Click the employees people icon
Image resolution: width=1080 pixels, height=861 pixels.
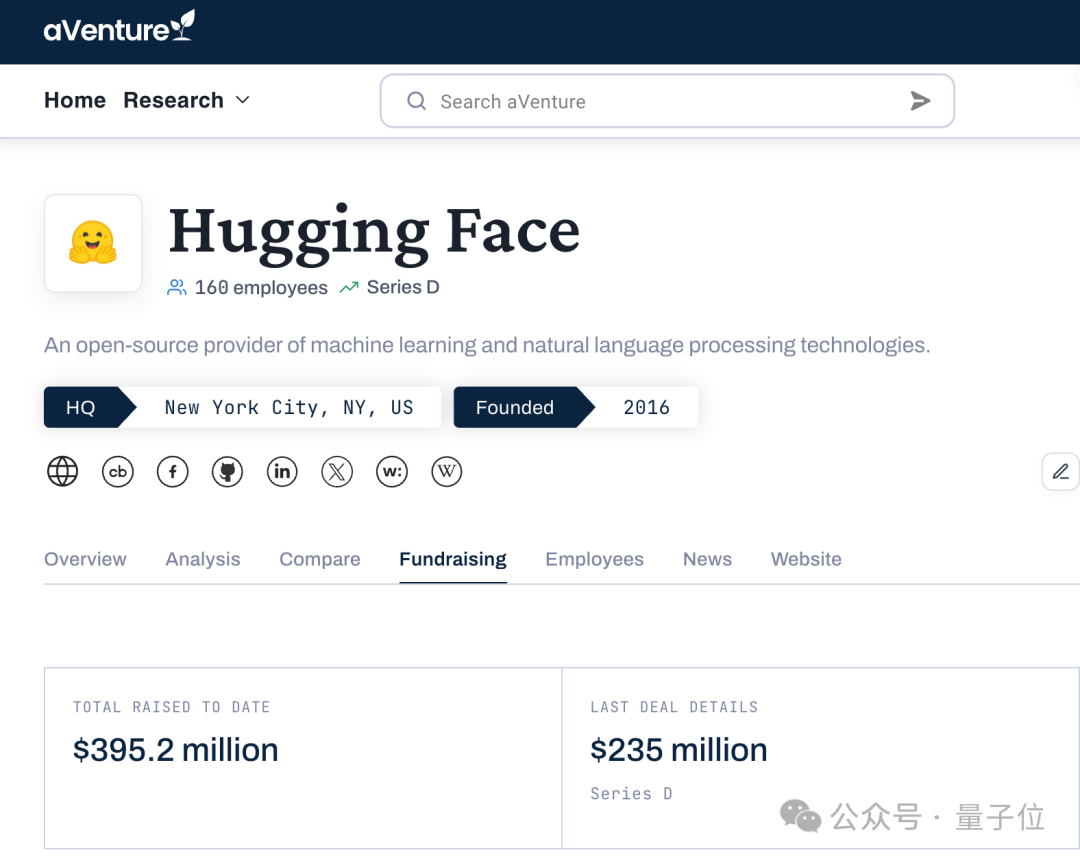point(177,287)
